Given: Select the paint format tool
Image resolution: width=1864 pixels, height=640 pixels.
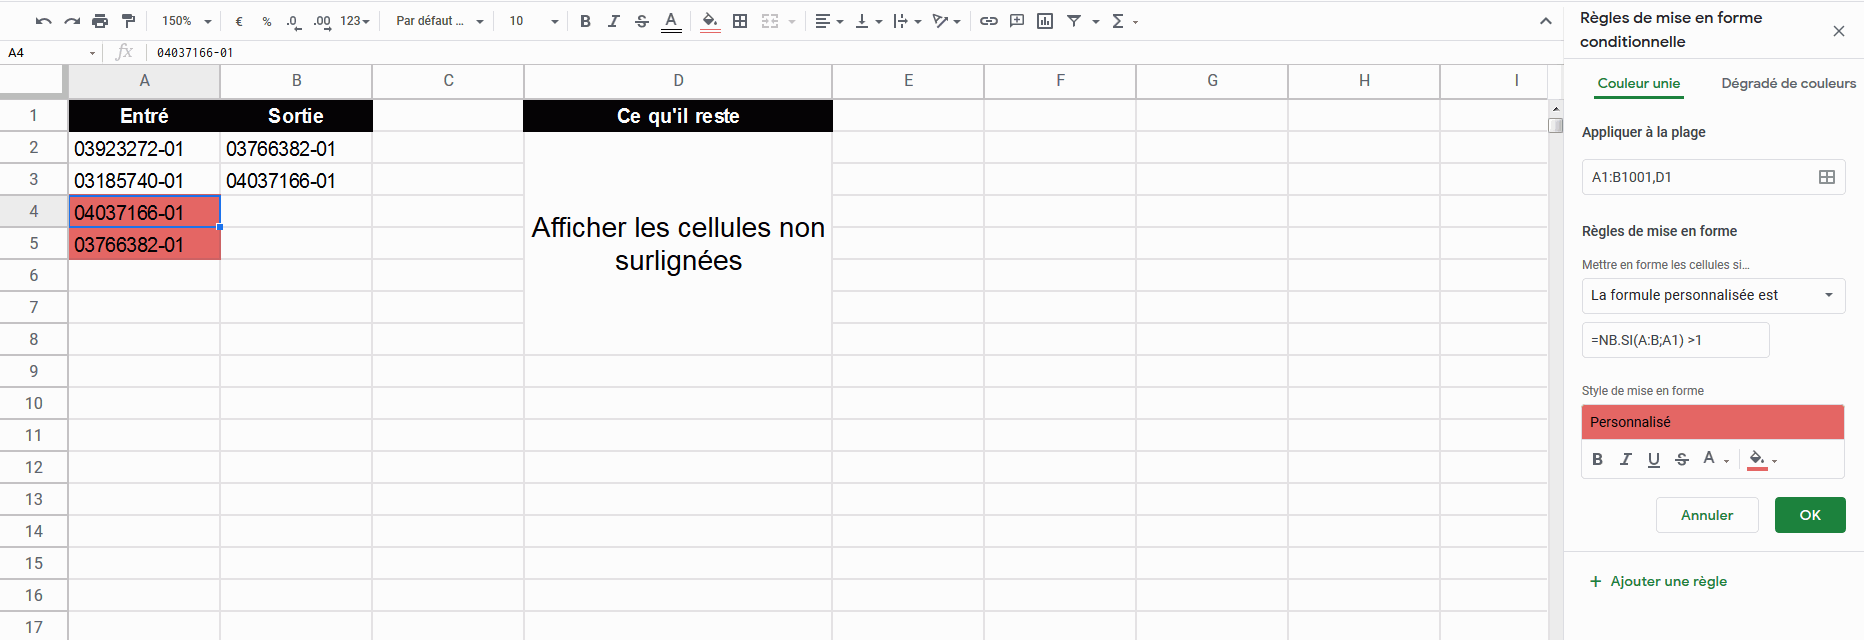Looking at the screenshot, I should click(x=128, y=21).
